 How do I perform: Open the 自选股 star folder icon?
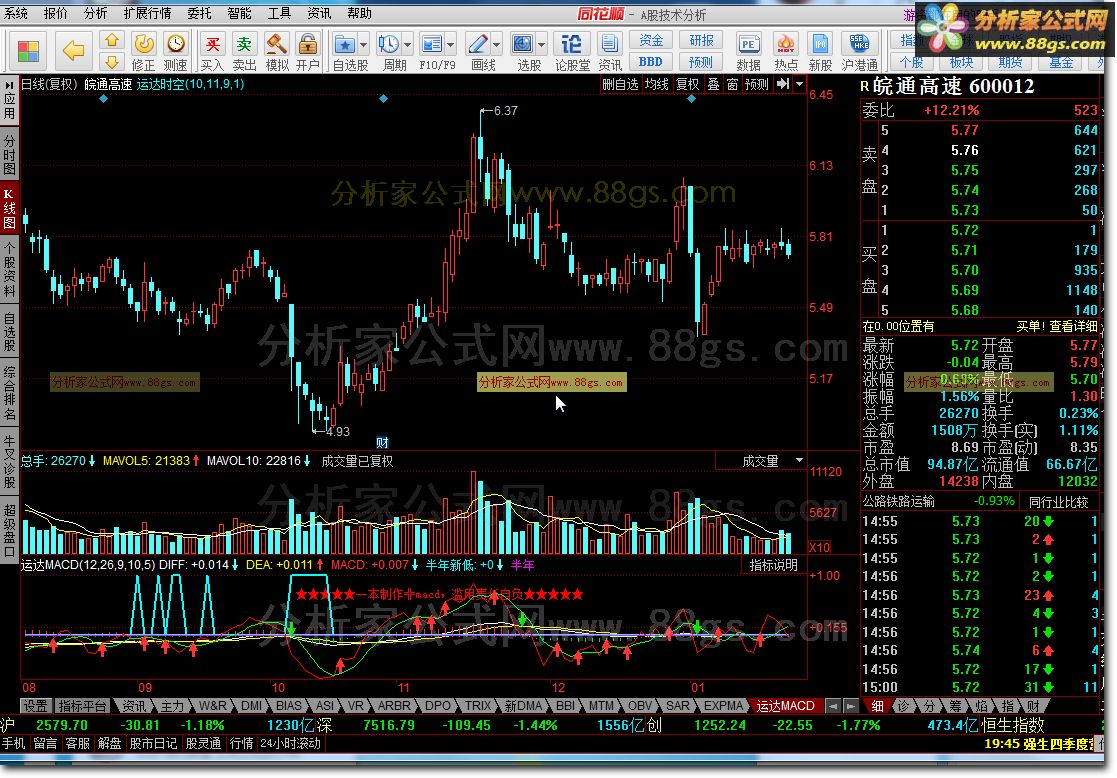click(345, 44)
